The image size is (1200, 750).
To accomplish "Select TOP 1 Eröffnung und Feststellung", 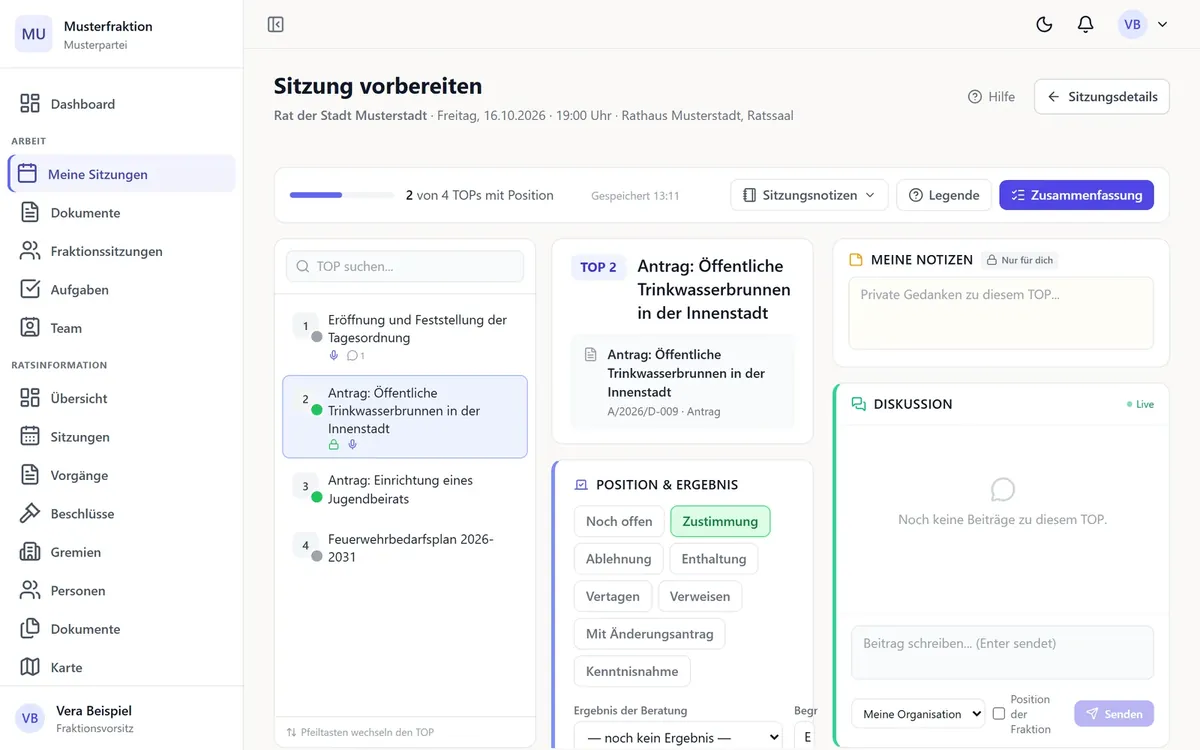I will [405, 337].
